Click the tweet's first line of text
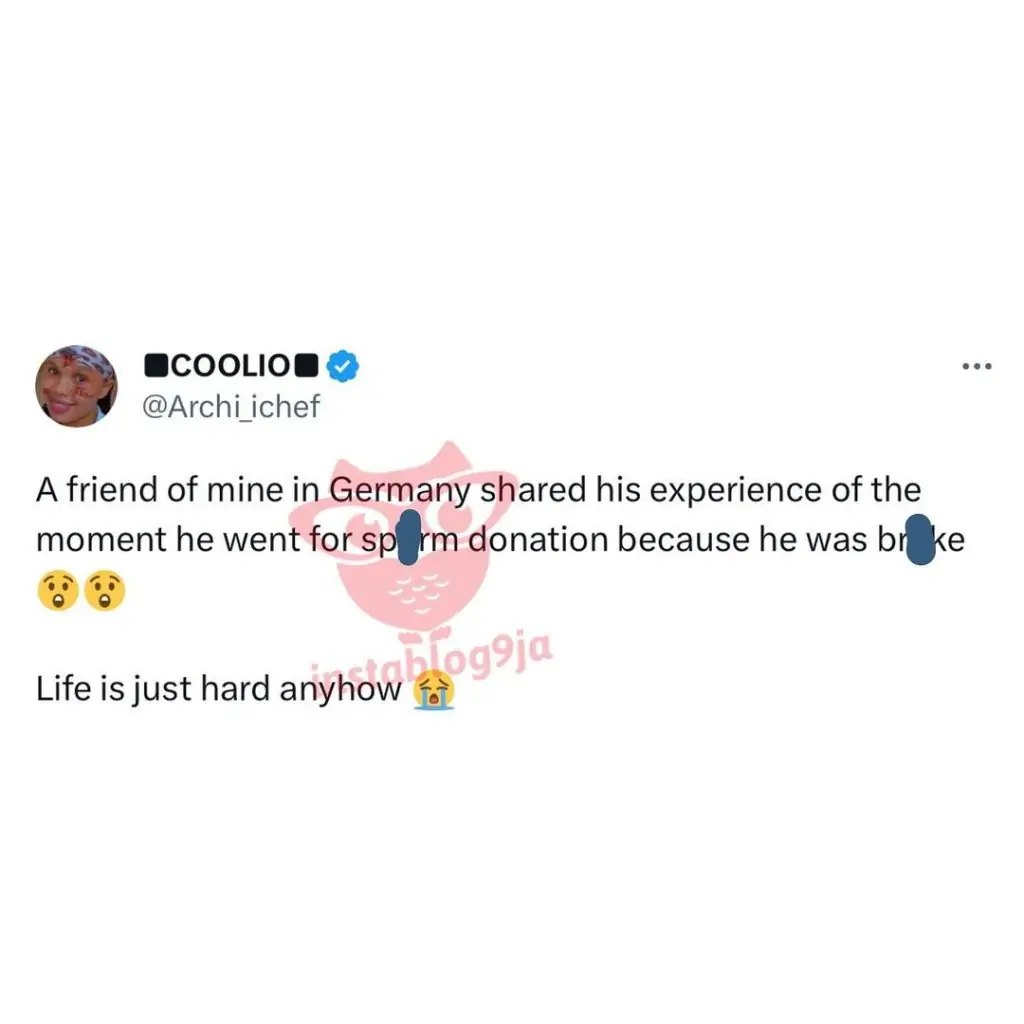Image resolution: width=1024 pixels, height=1024 pixels. click(x=478, y=491)
